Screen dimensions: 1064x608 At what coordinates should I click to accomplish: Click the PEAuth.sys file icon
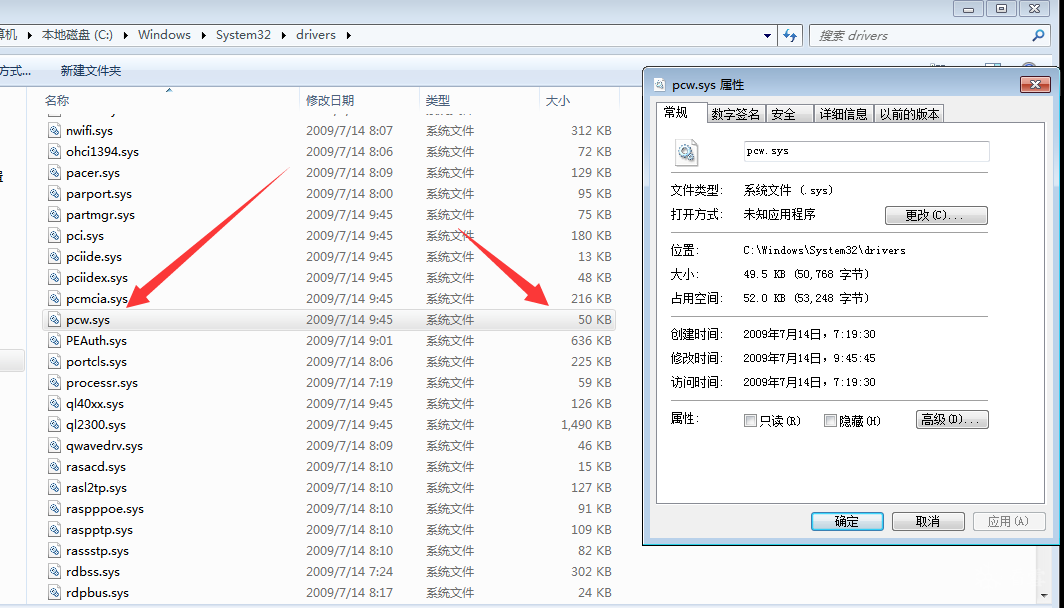[54, 341]
